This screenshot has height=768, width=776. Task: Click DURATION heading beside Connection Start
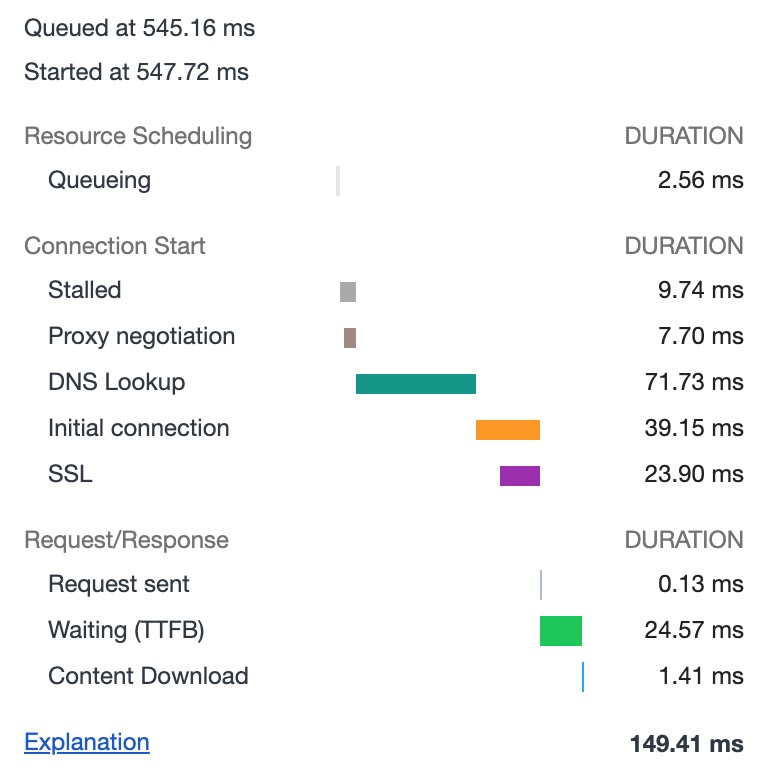684,246
